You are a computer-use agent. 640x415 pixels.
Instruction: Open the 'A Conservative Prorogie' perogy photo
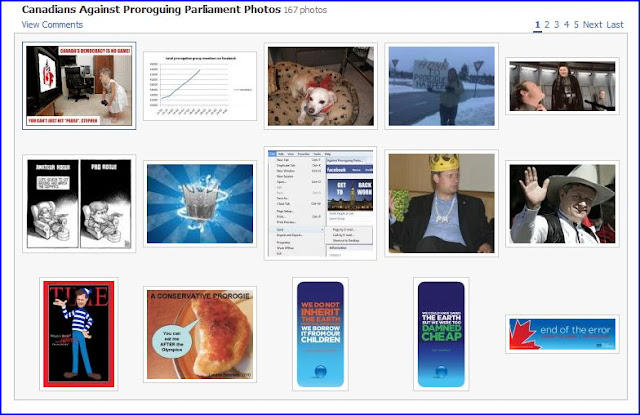point(200,334)
